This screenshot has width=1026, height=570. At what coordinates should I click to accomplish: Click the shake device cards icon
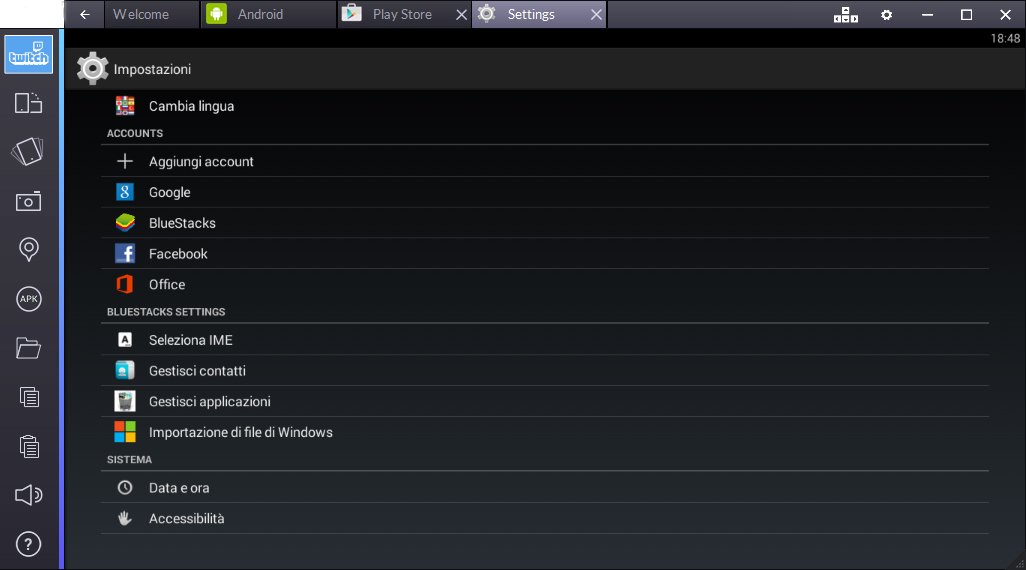coord(28,151)
